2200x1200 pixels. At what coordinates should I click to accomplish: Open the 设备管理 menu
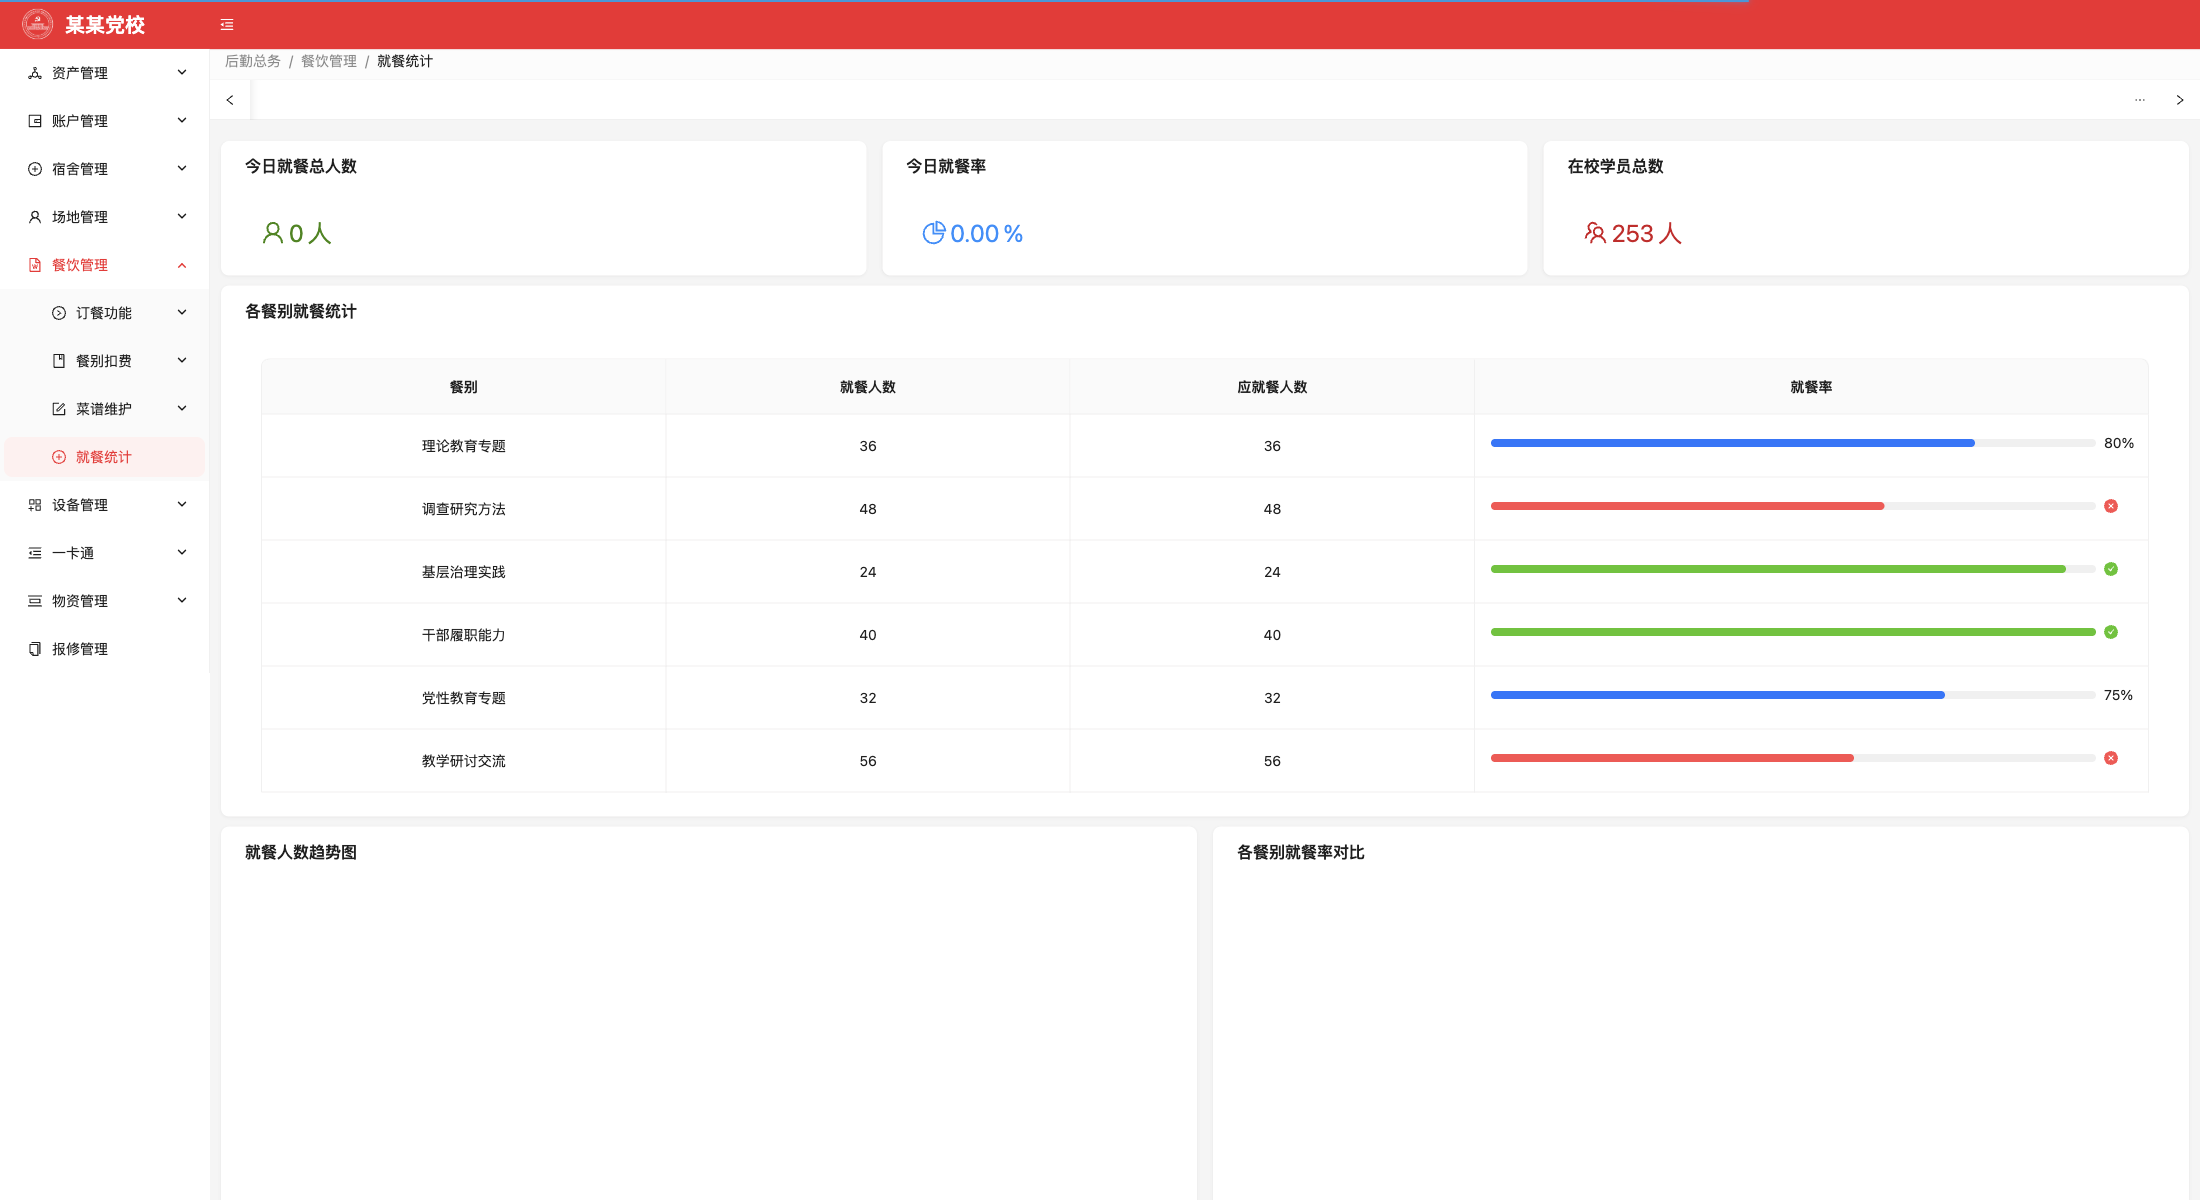point(105,505)
